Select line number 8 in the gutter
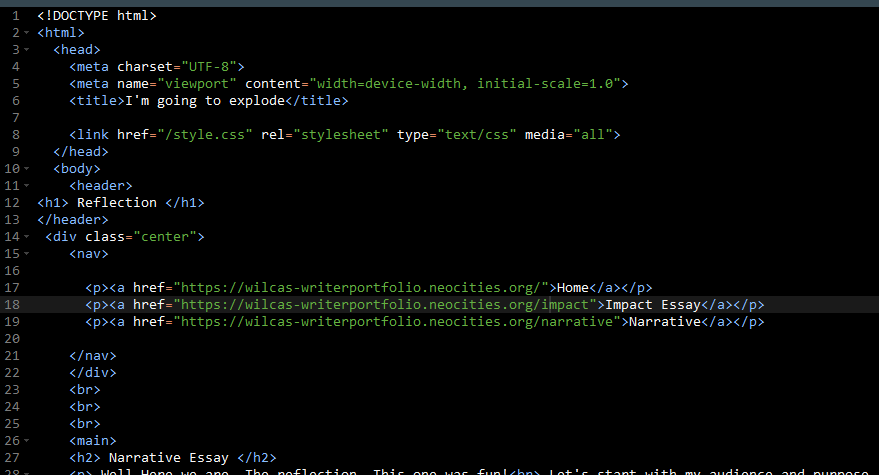 click(15, 135)
